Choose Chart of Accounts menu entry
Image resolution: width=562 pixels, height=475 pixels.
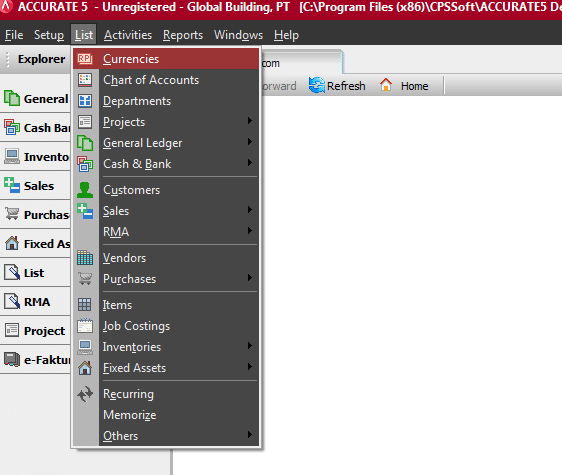point(166,80)
